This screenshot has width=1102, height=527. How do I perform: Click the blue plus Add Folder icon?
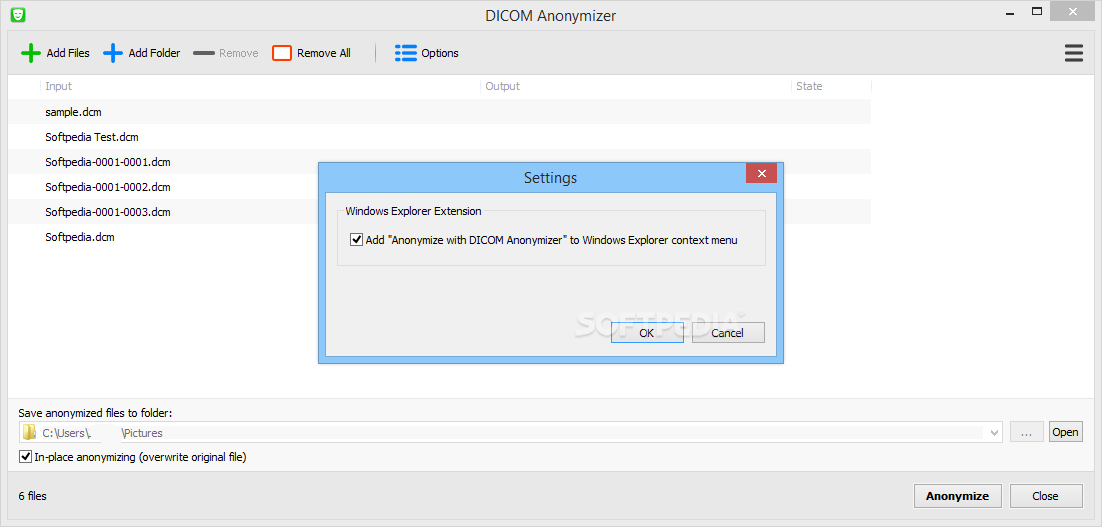pyautogui.click(x=113, y=53)
